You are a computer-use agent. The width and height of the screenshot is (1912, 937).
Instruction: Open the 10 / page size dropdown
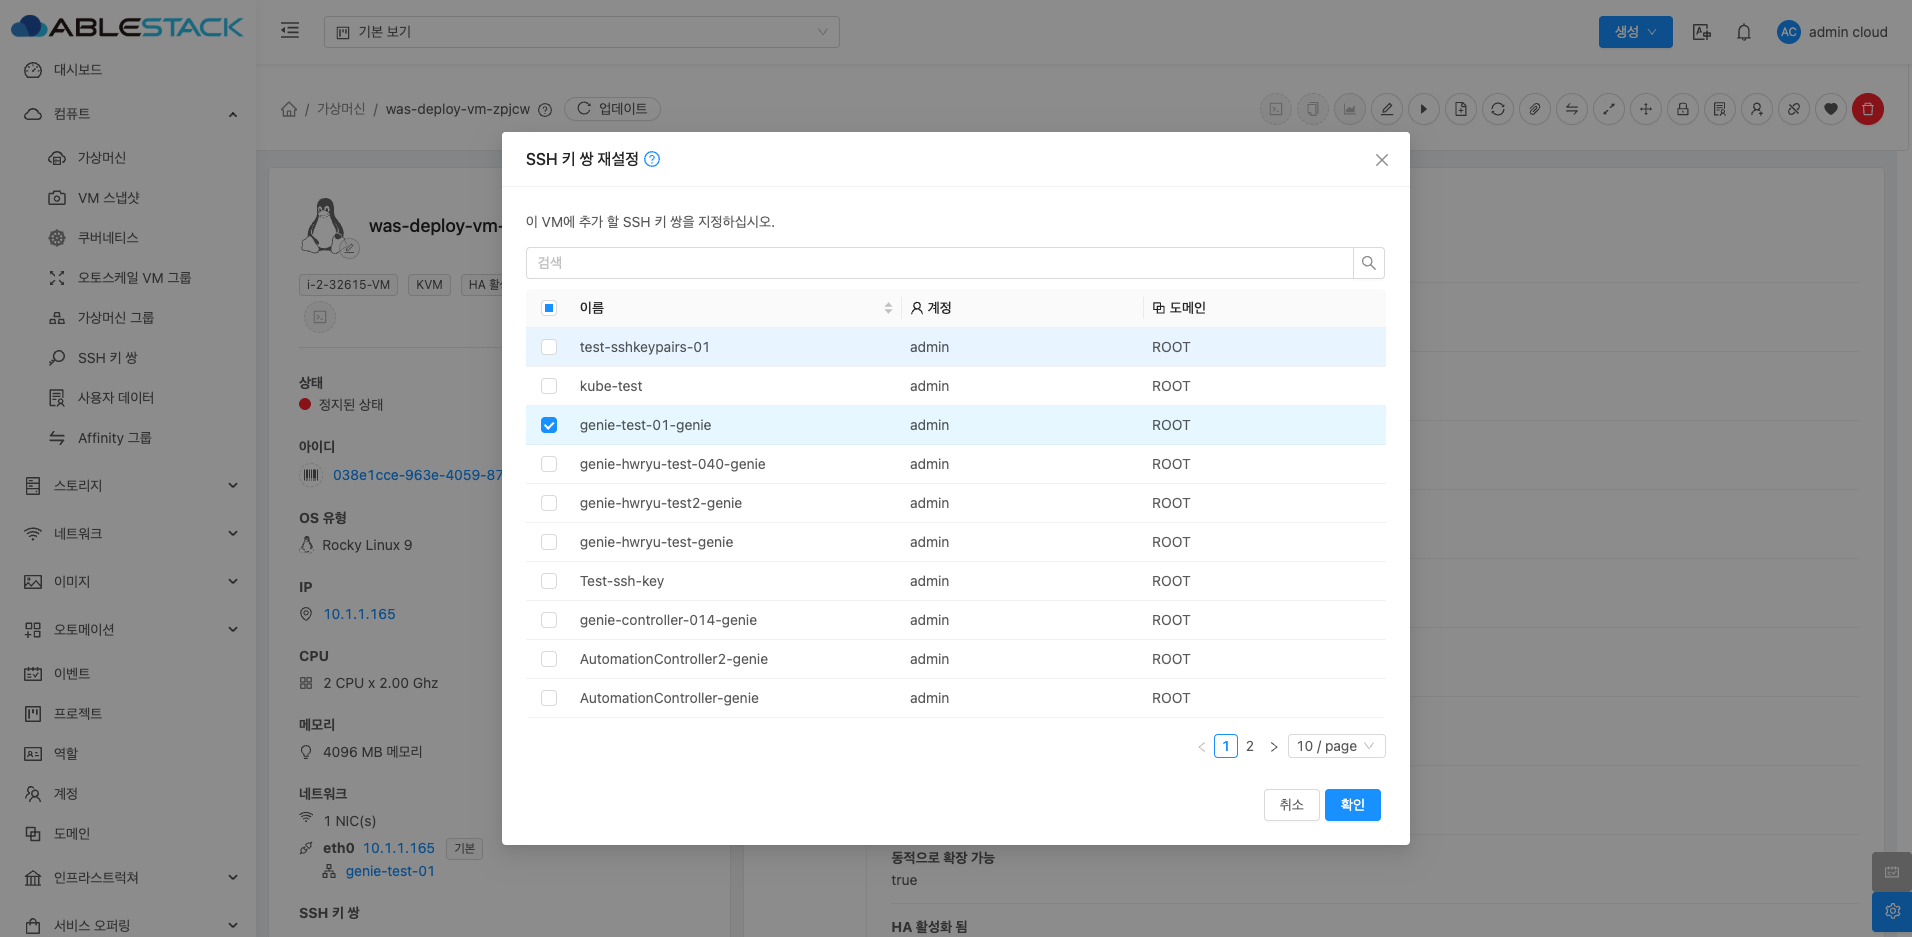(1335, 746)
